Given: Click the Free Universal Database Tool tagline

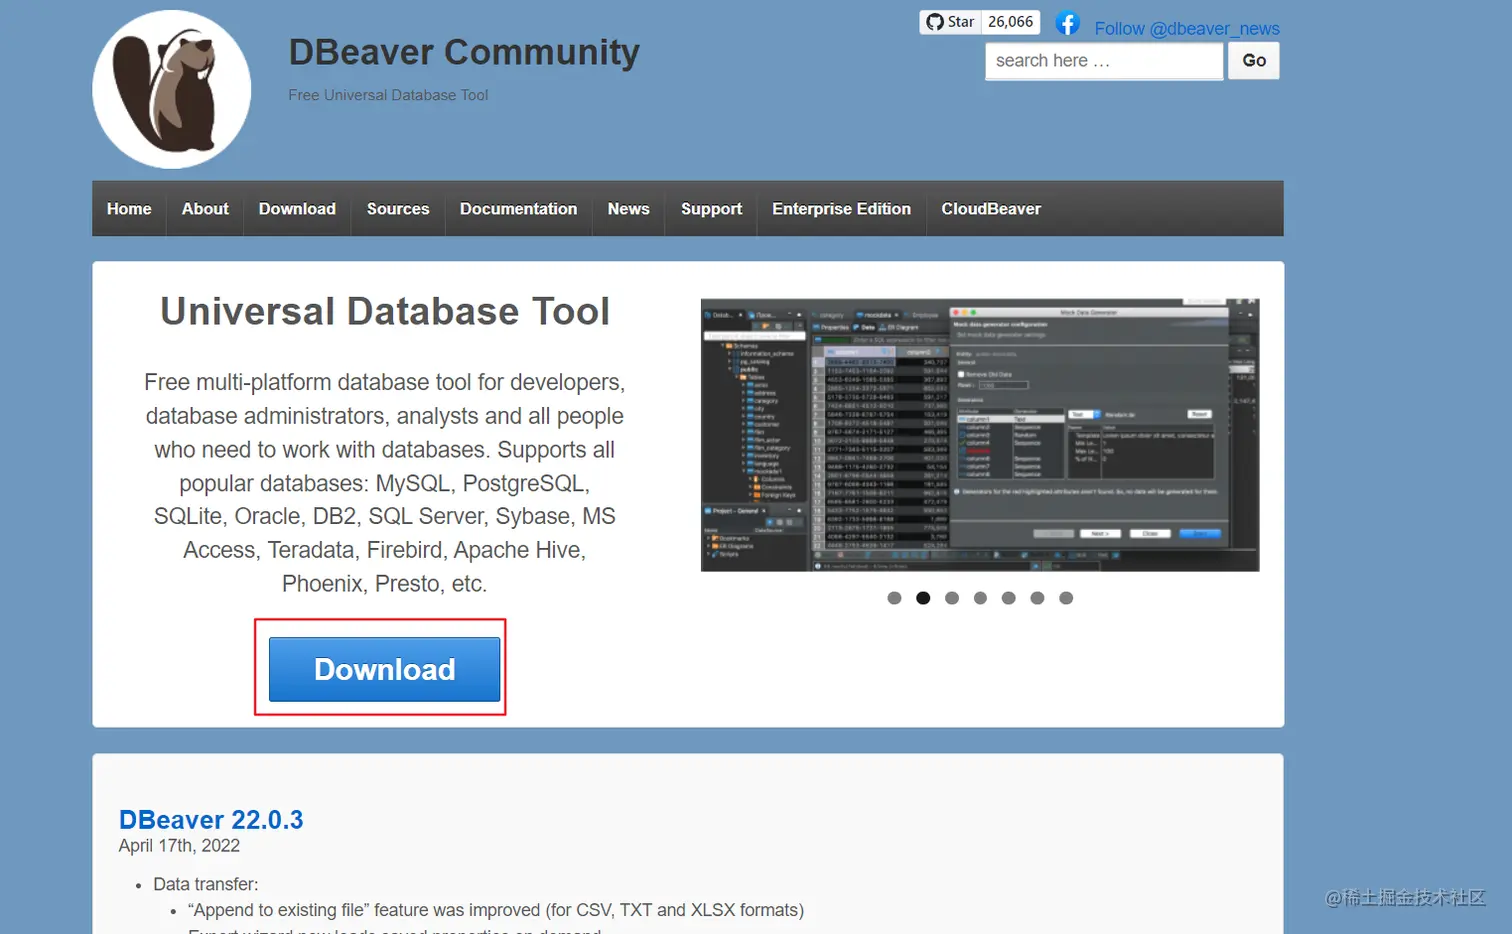Looking at the screenshot, I should [388, 95].
